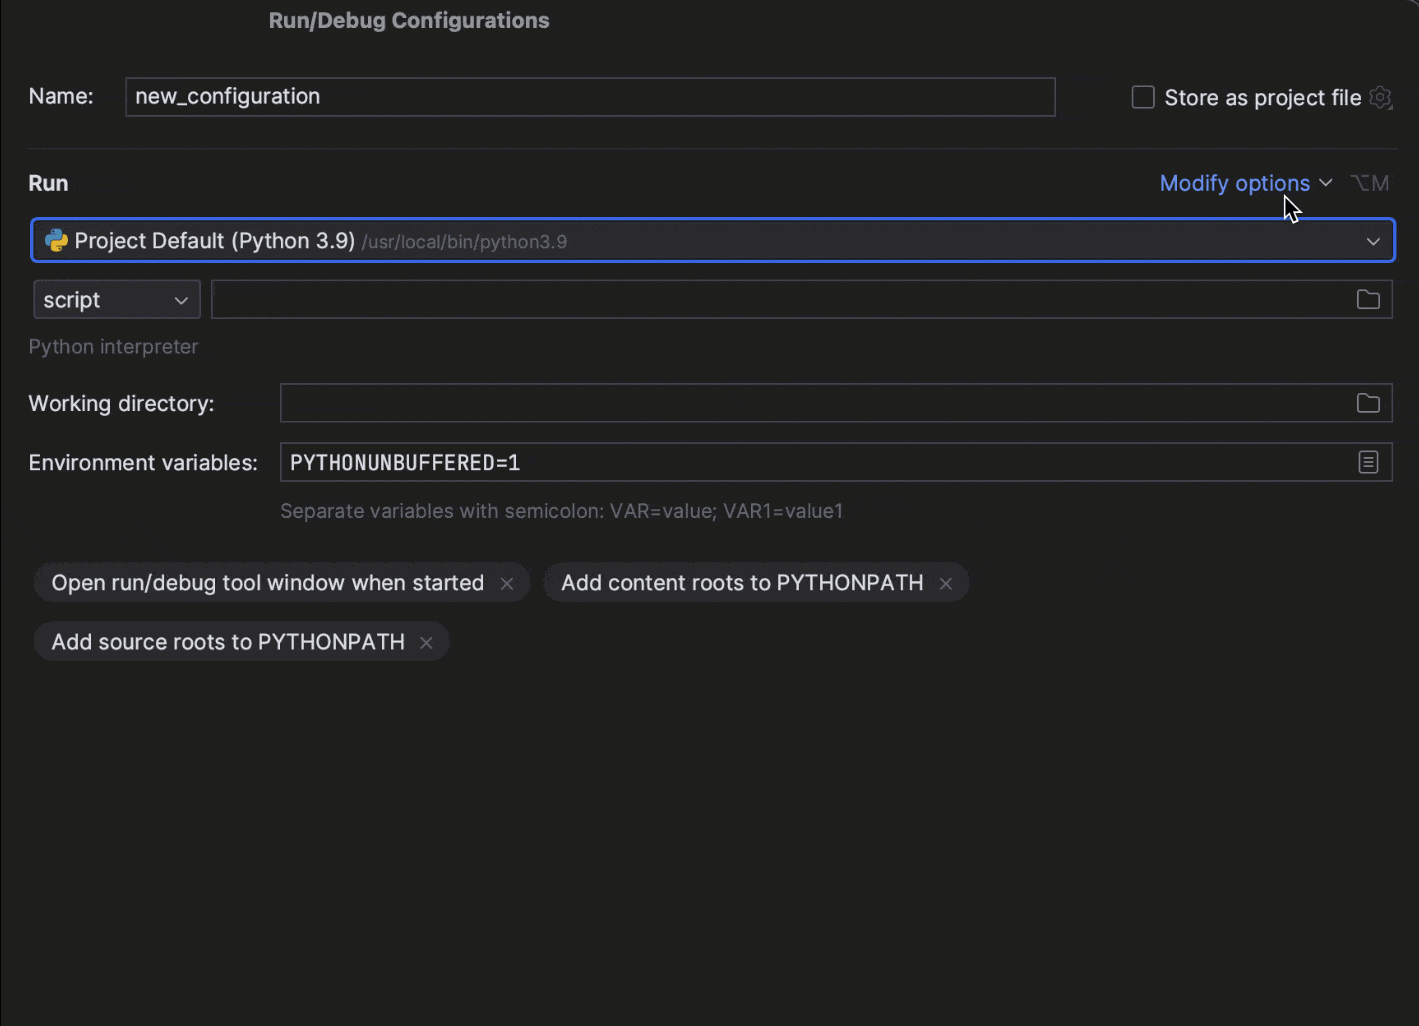Click the Name field containing new_configuration
The image size is (1419, 1026).
590,97
